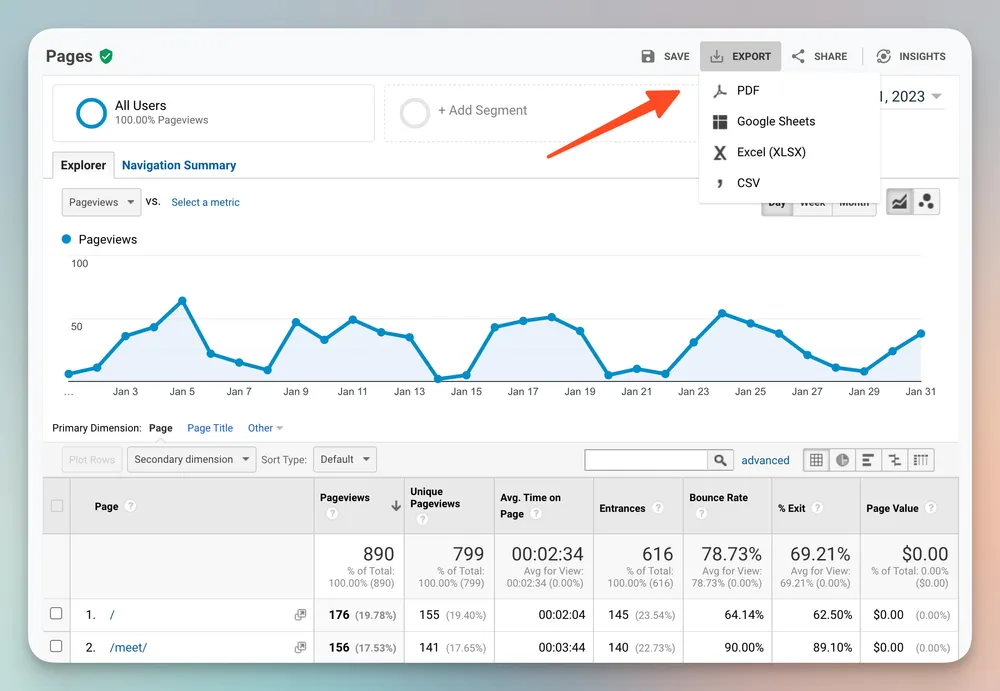
Task: Switch to the Navigation Summary tab
Action: (179, 165)
